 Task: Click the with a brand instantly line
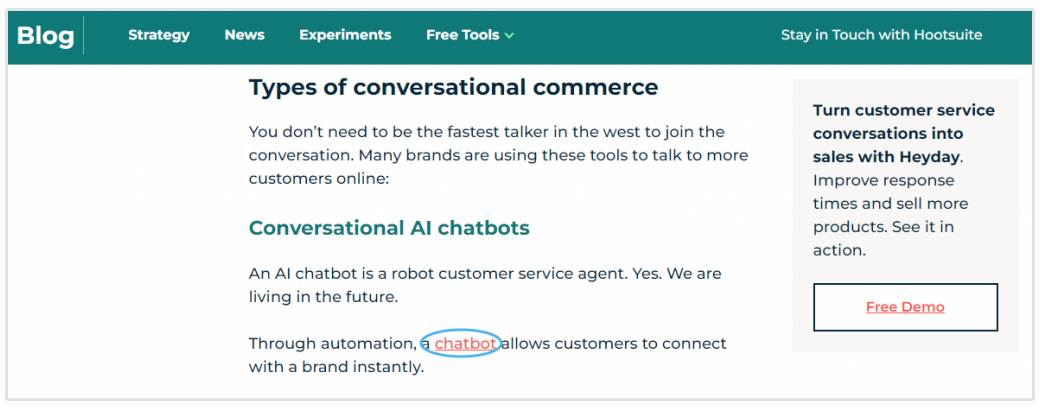click(x=336, y=367)
